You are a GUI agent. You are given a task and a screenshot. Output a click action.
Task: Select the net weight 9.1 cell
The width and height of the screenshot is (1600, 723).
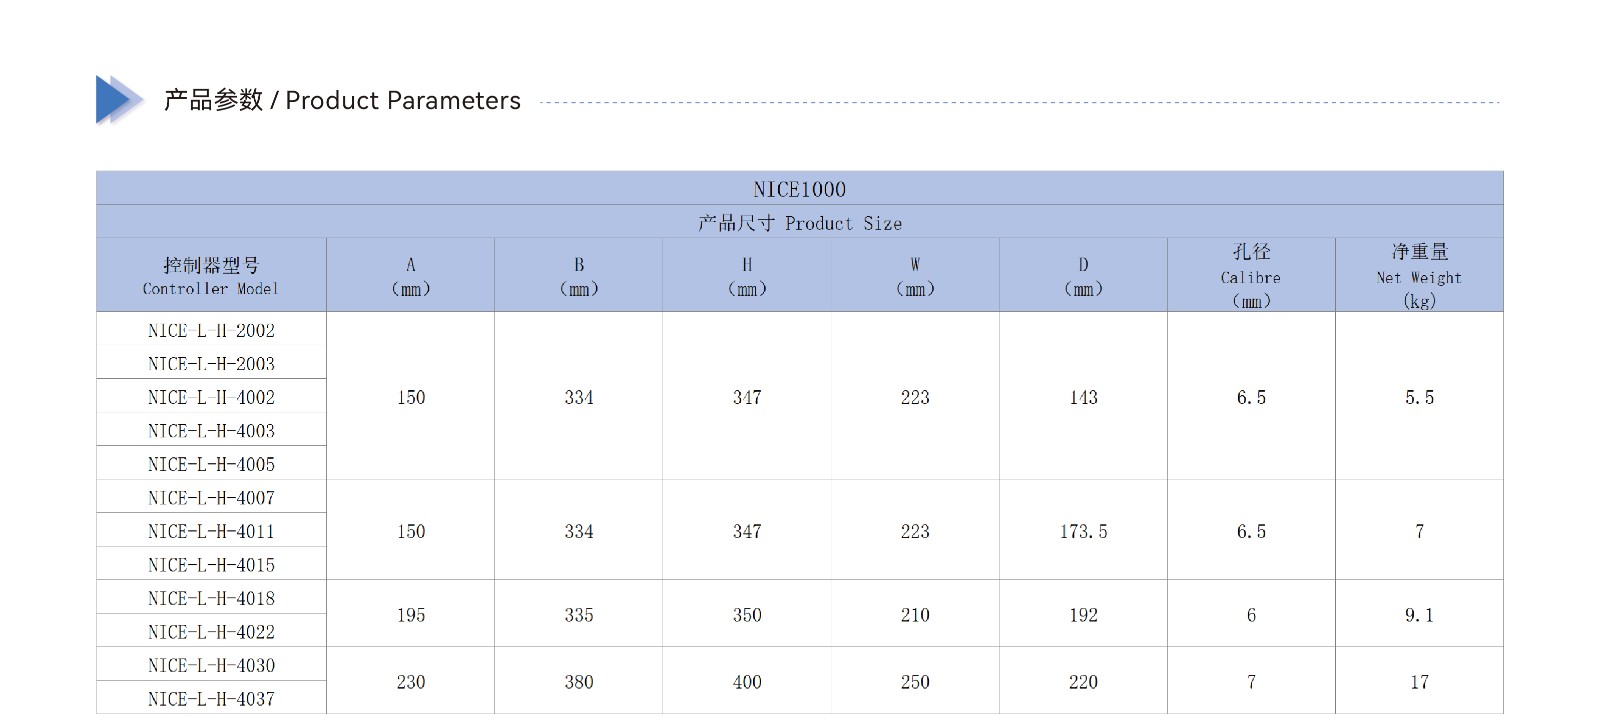[1419, 614]
